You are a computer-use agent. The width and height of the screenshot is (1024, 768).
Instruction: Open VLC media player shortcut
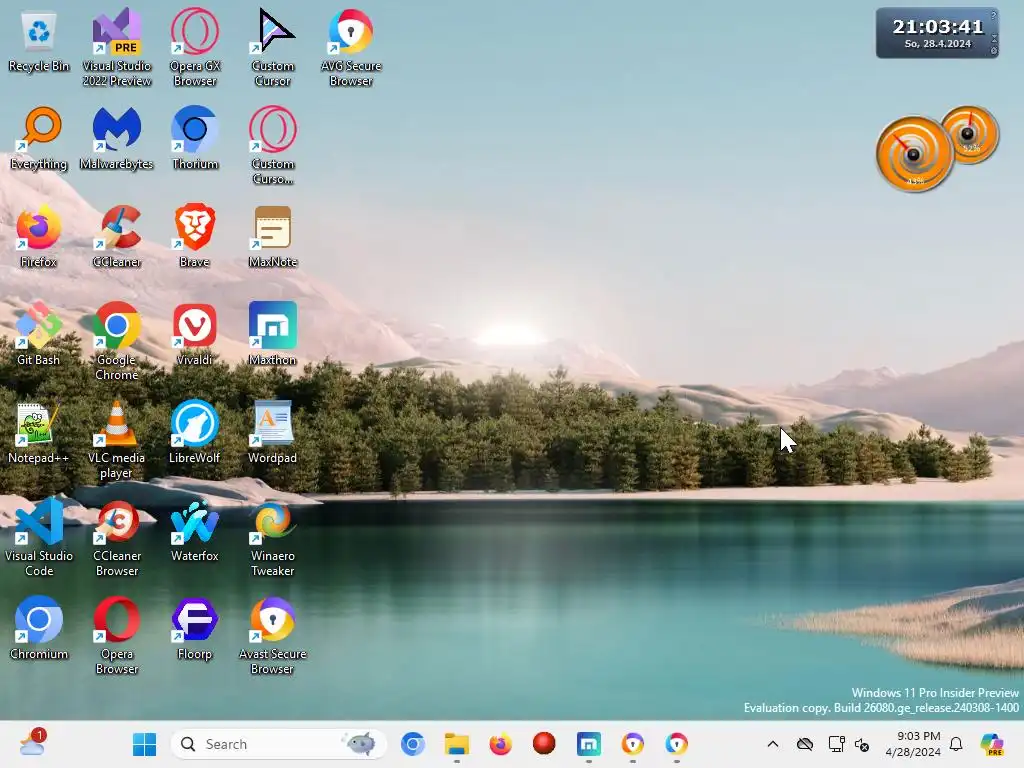click(117, 439)
